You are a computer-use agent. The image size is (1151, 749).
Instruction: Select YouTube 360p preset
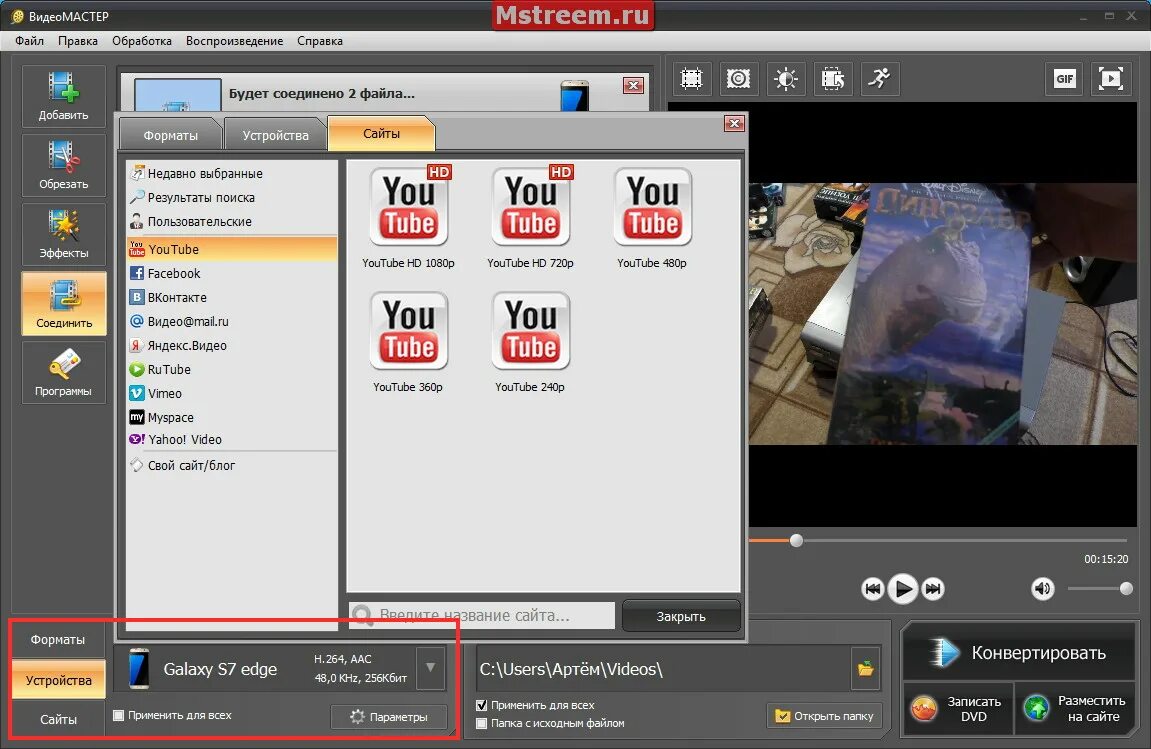(x=408, y=342)
